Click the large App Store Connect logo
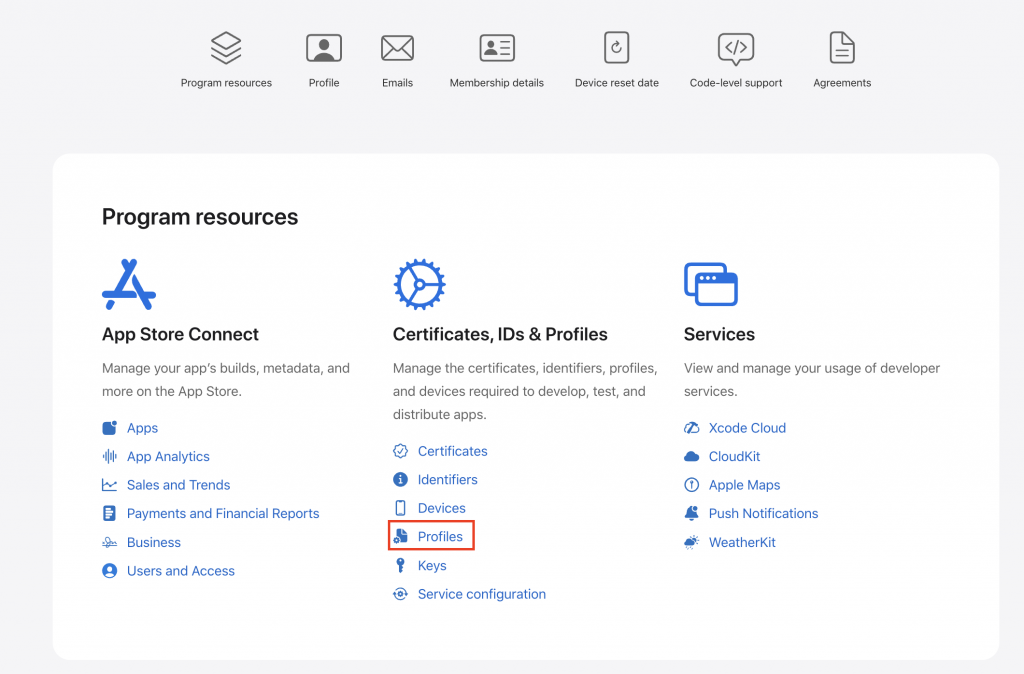 (x=129, y=284)
